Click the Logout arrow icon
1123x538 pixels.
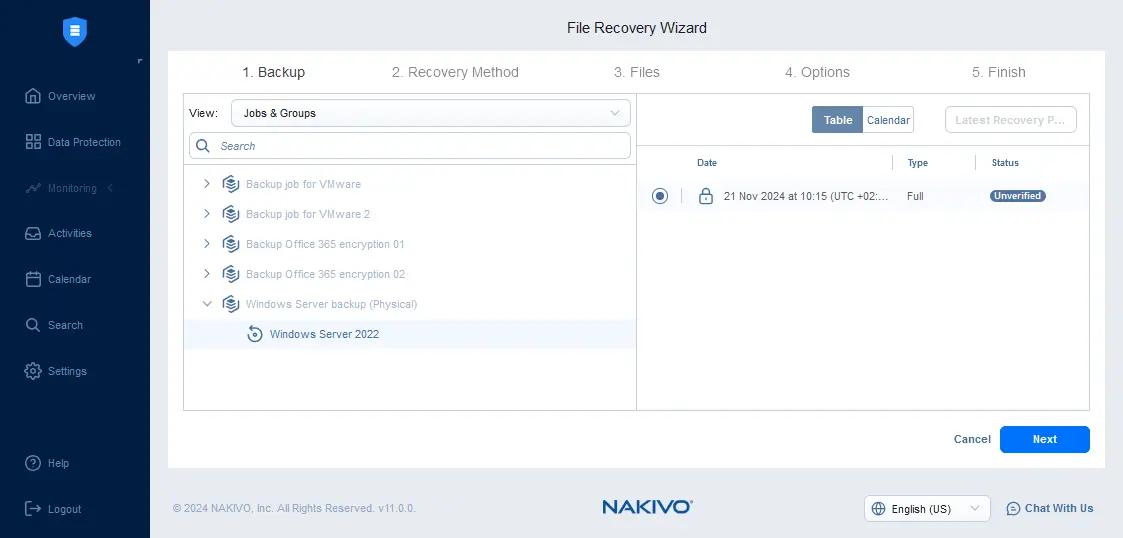[33, 509]
